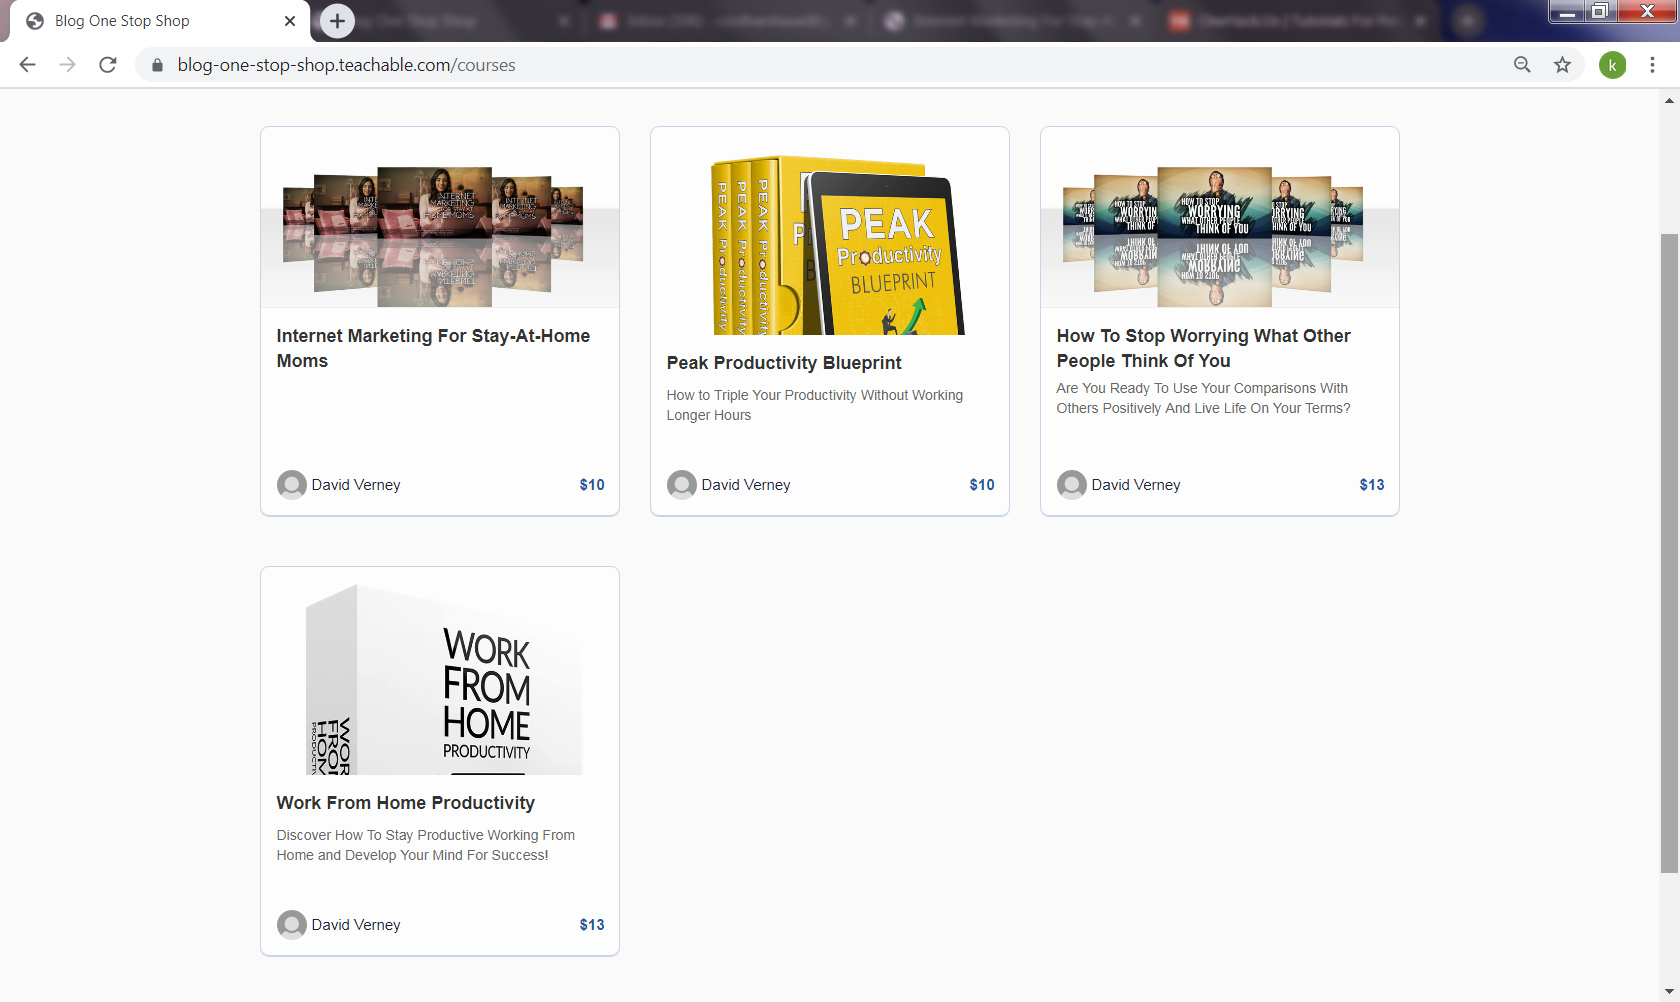1680x1002 pixels.
Task: Click David Verney avatar on Worrying course
Action: point(1071,485)
